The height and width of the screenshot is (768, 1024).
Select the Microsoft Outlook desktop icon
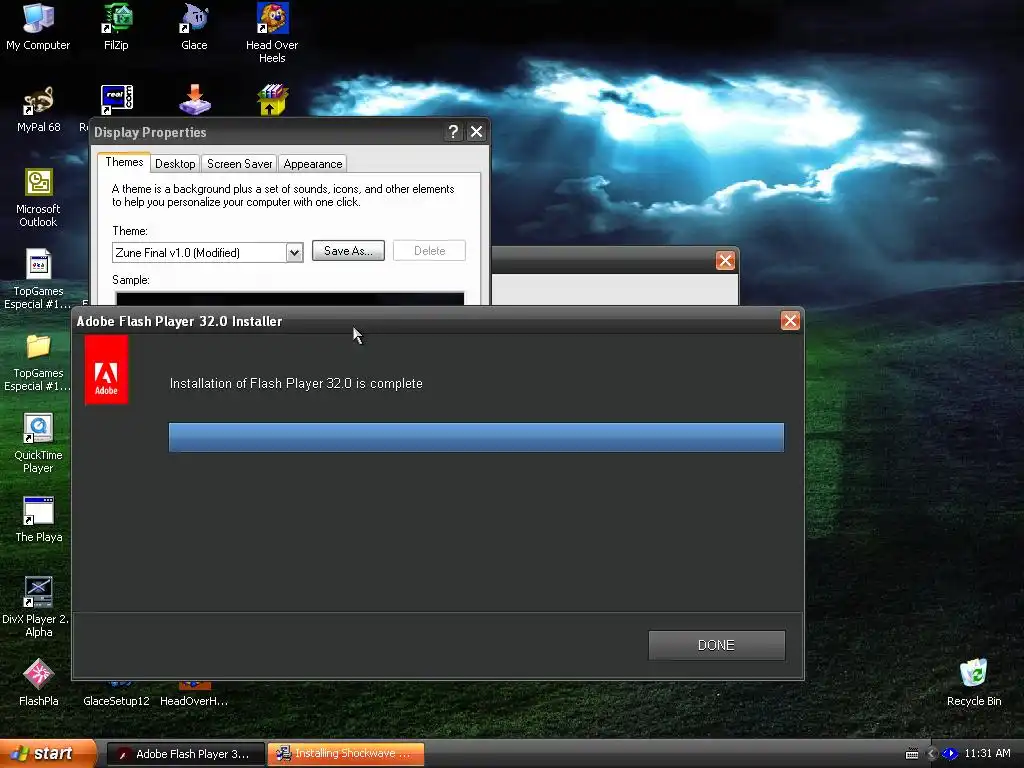[x=39, y=198]
